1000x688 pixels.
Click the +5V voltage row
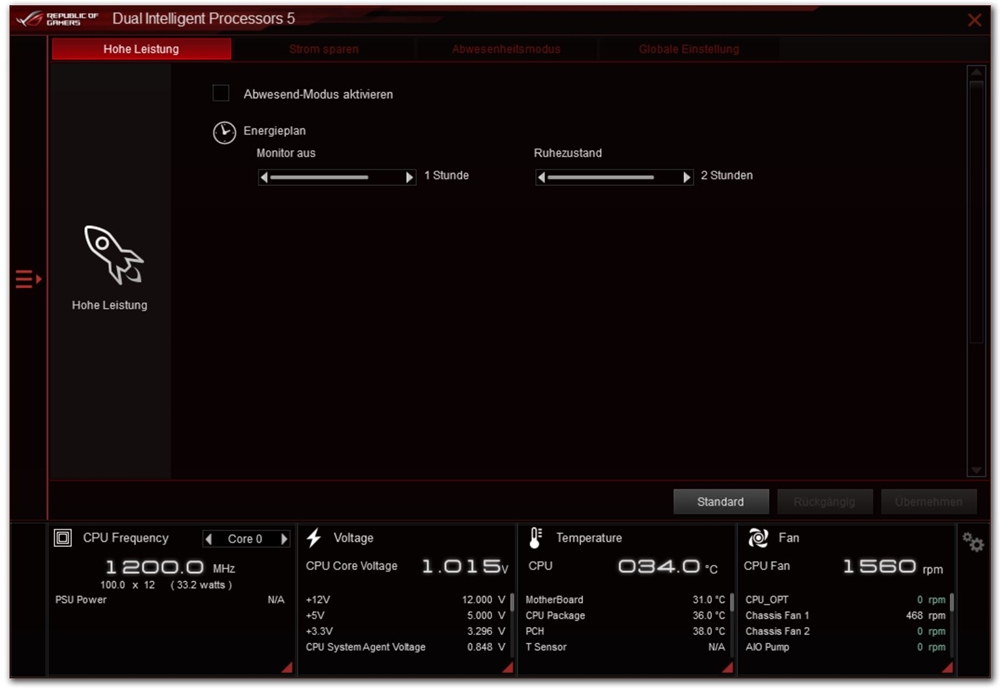pyautogui.click(x=406, y=616)
